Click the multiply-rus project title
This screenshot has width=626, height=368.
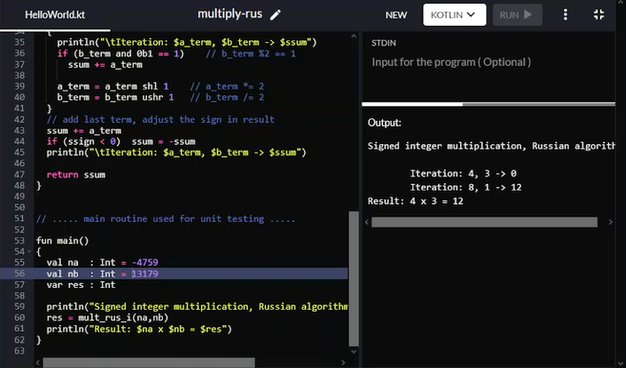(x=230, y=14)
